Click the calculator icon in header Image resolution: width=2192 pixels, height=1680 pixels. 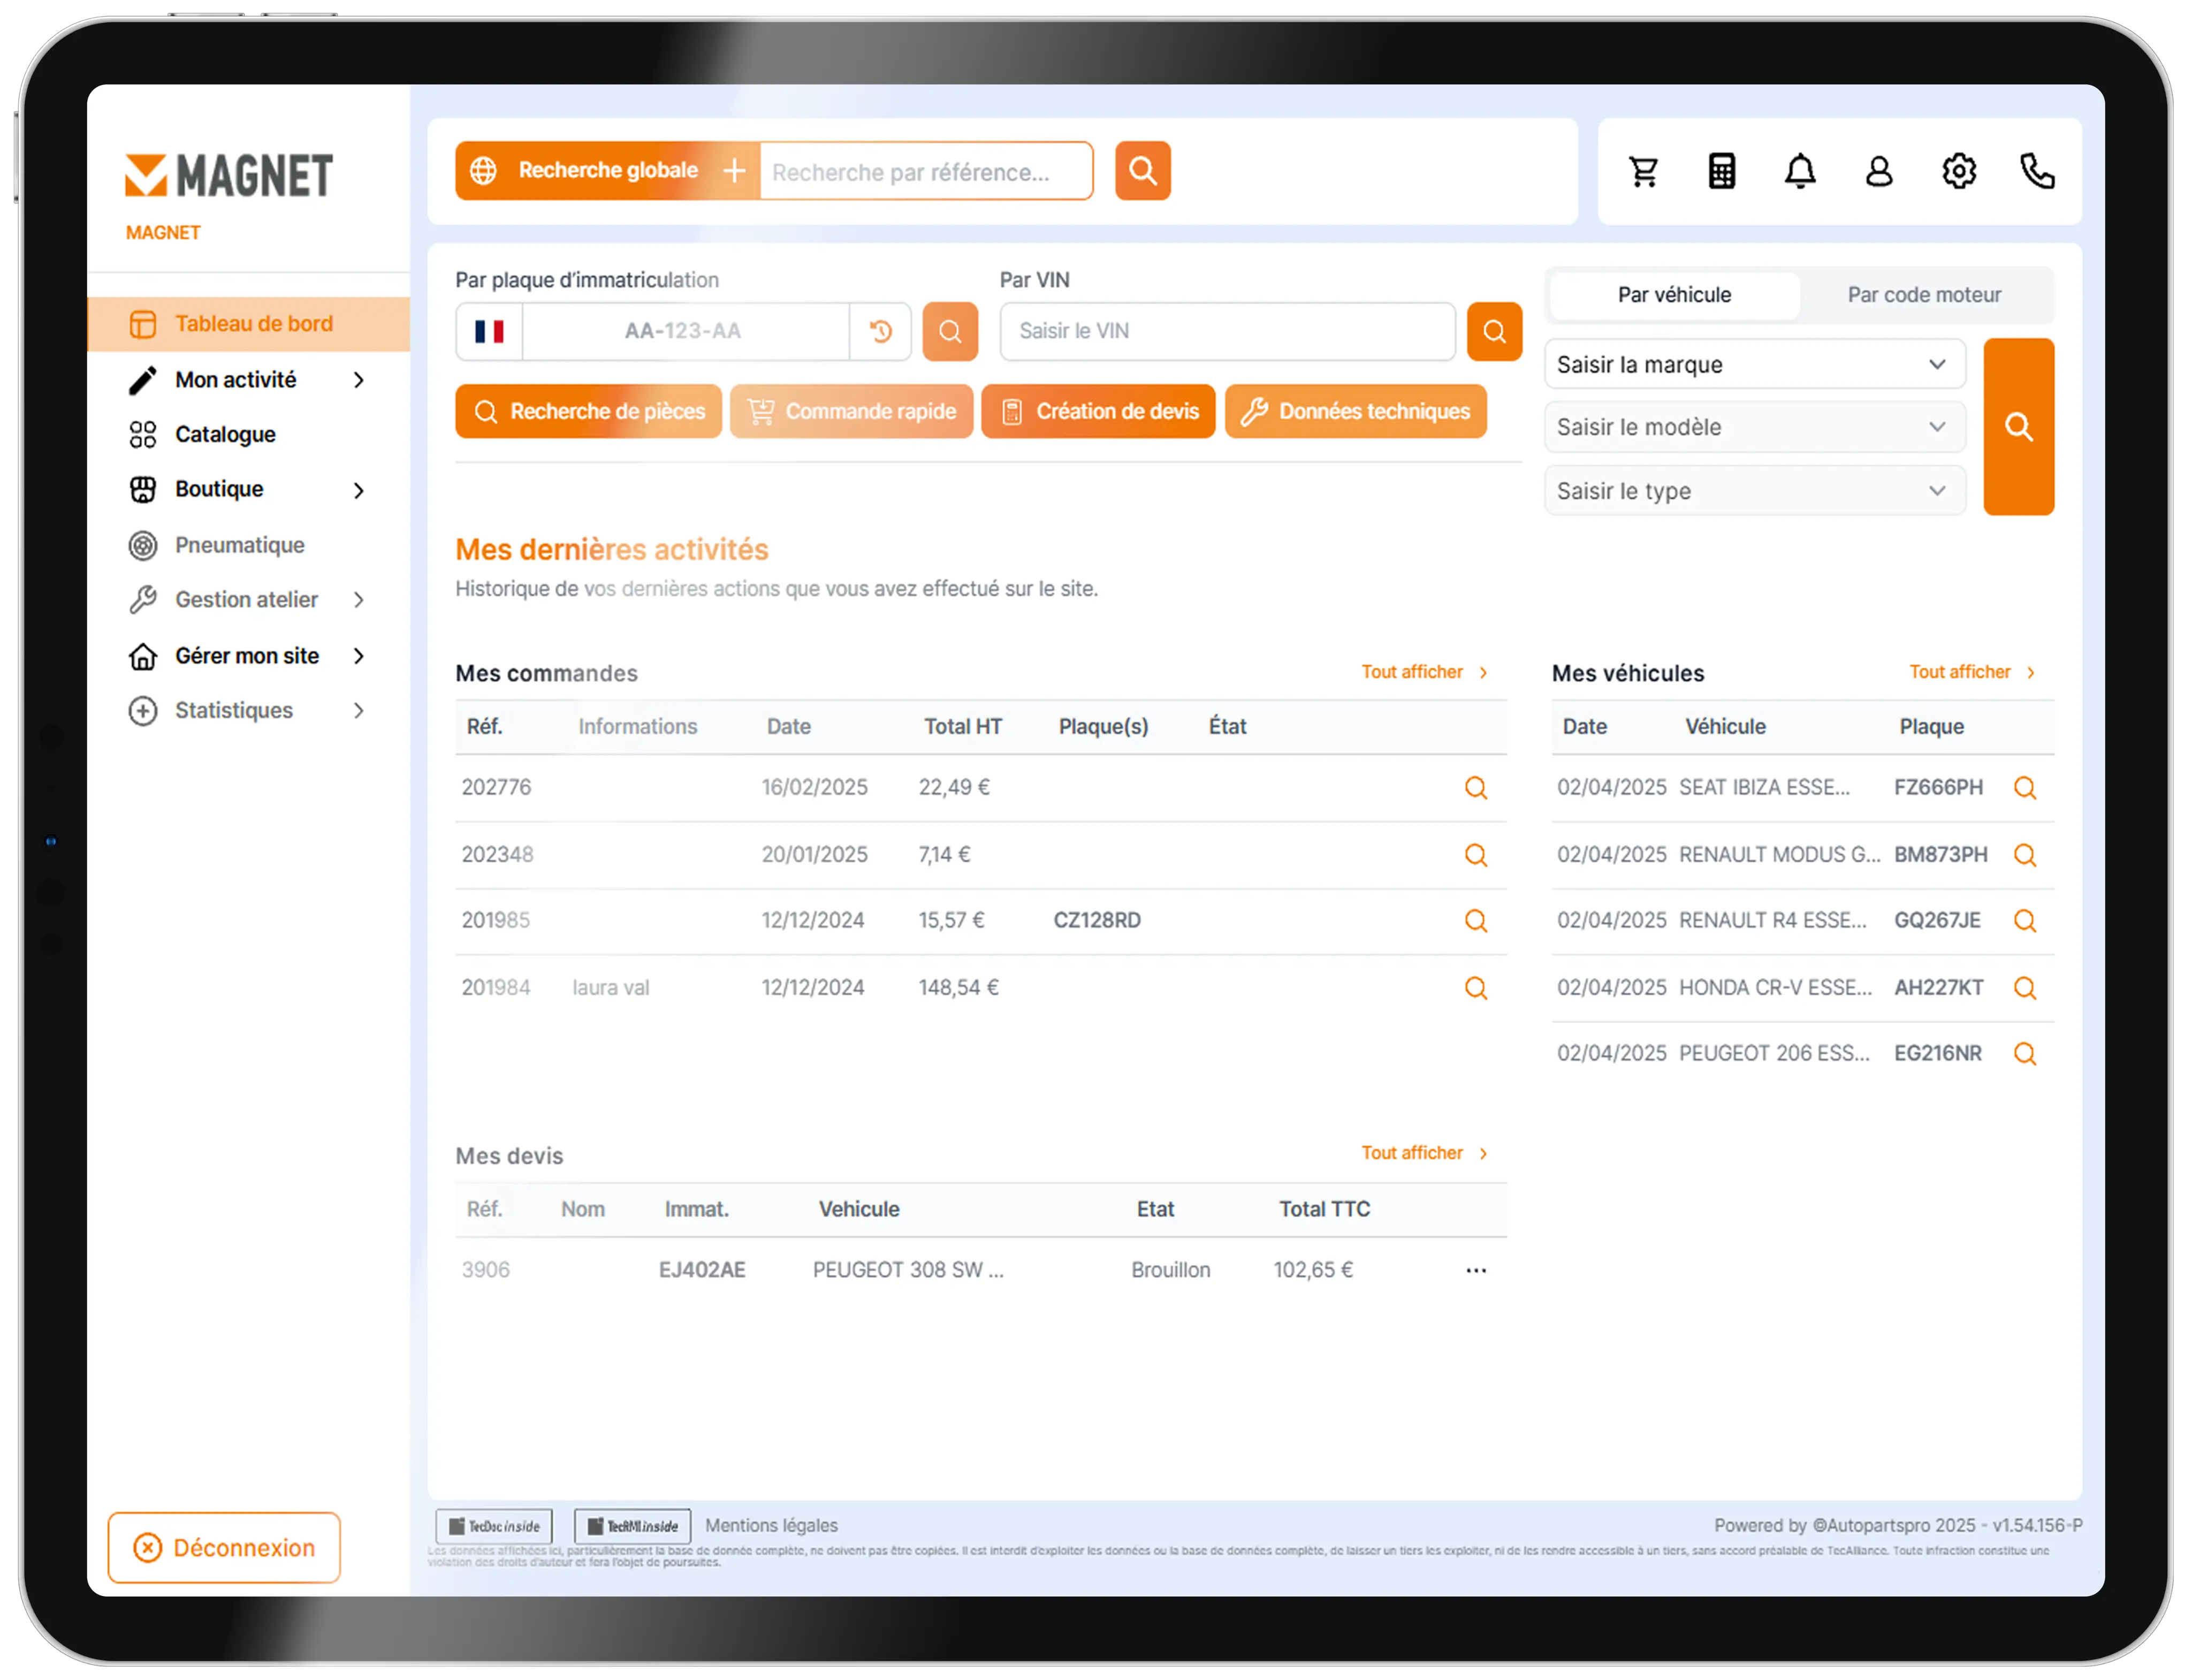pos(1721,172)
